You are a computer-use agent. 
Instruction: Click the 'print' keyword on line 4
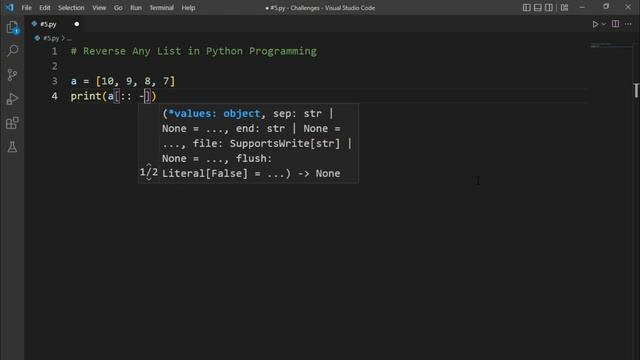coord(86,96)
